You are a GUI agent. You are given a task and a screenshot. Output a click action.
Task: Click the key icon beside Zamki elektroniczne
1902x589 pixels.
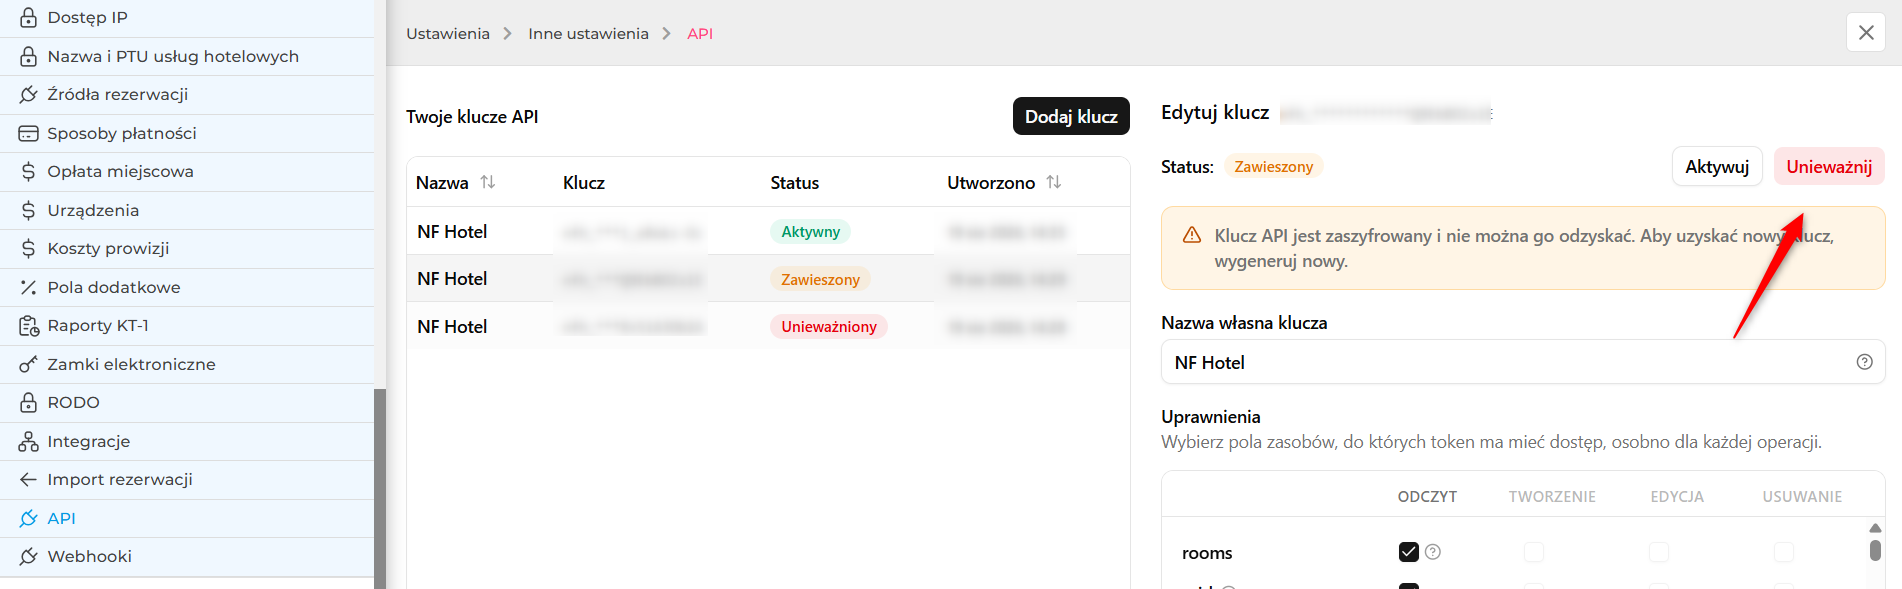click(28, 364)
